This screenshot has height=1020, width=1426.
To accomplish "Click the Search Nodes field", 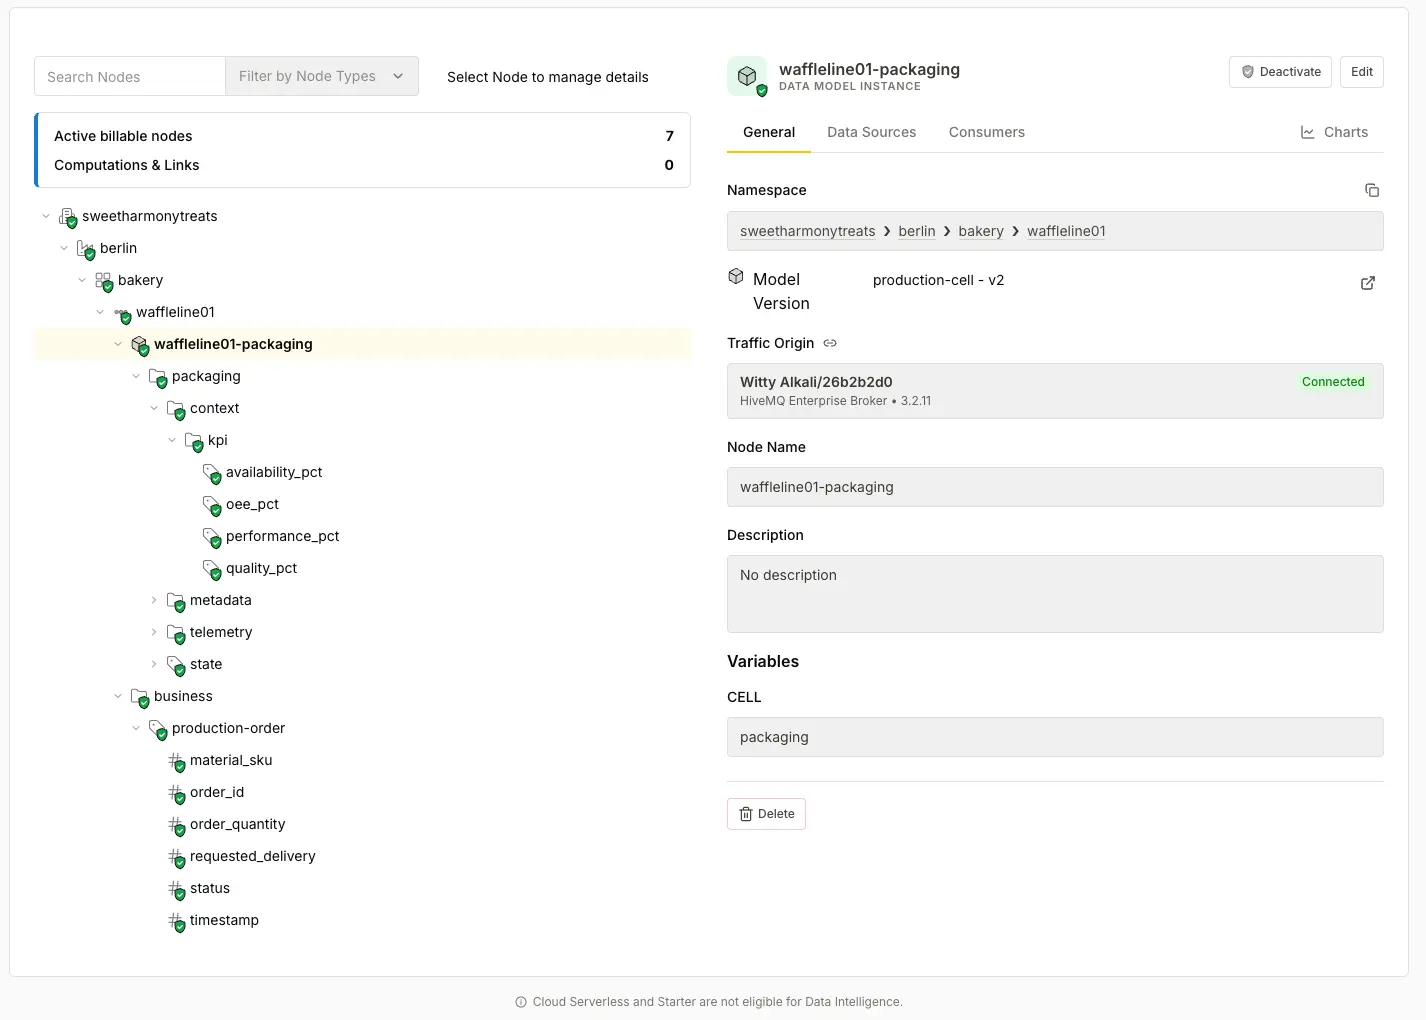I will pos(130,76).
